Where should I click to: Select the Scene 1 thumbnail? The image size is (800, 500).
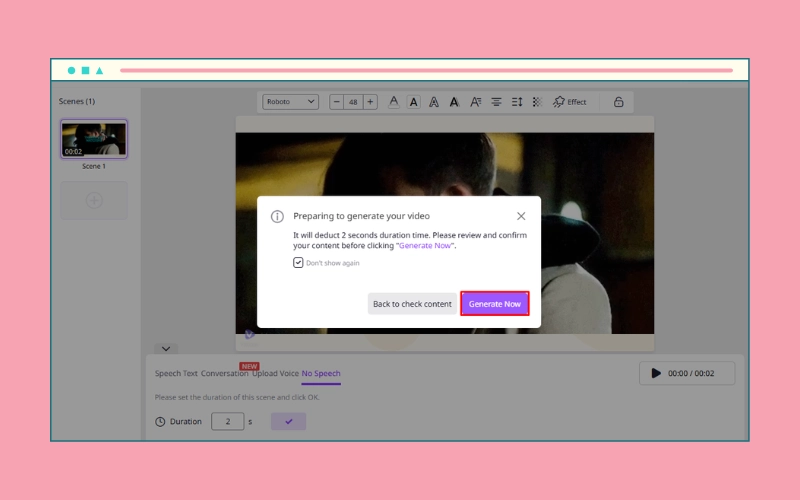[94, 140]
